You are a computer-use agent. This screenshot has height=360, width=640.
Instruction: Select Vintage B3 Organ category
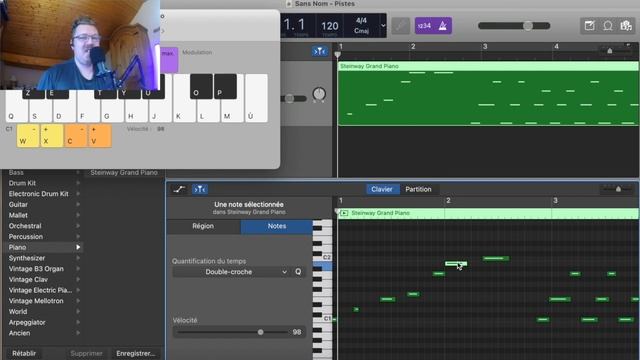[43, 269]
